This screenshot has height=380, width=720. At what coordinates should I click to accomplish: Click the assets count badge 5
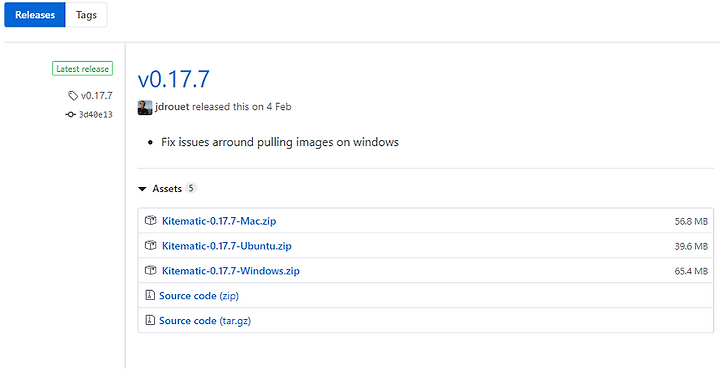tap(191, 188)
